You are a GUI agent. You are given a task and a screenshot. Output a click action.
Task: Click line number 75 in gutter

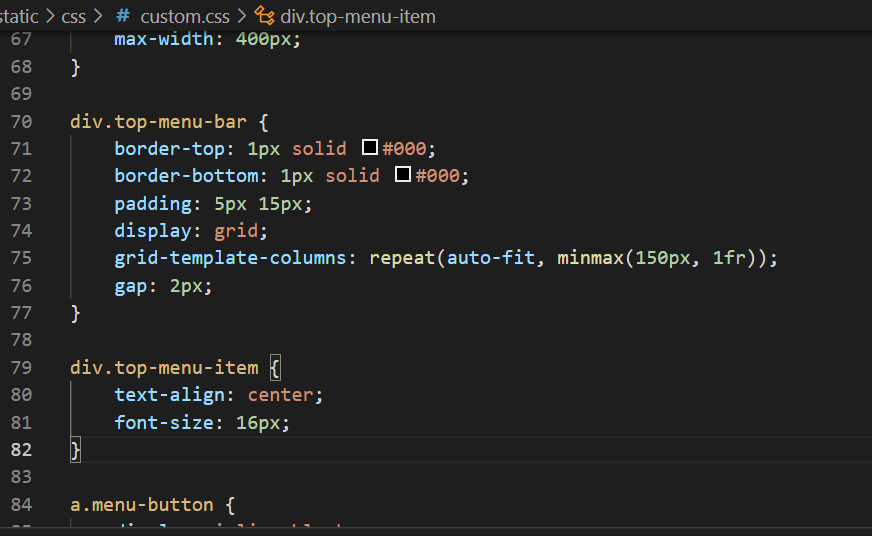point(21,258)
